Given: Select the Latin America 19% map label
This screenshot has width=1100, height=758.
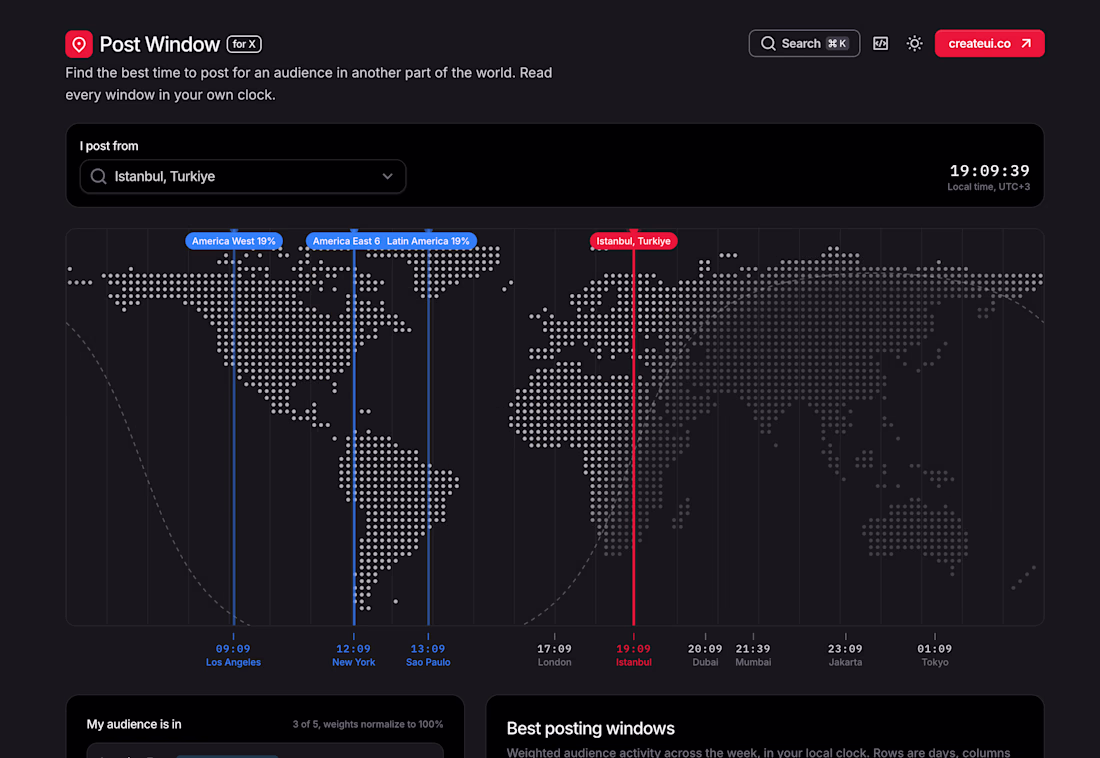Looking at the screenshot, I should pyautogui.click(x=429, y=241).
